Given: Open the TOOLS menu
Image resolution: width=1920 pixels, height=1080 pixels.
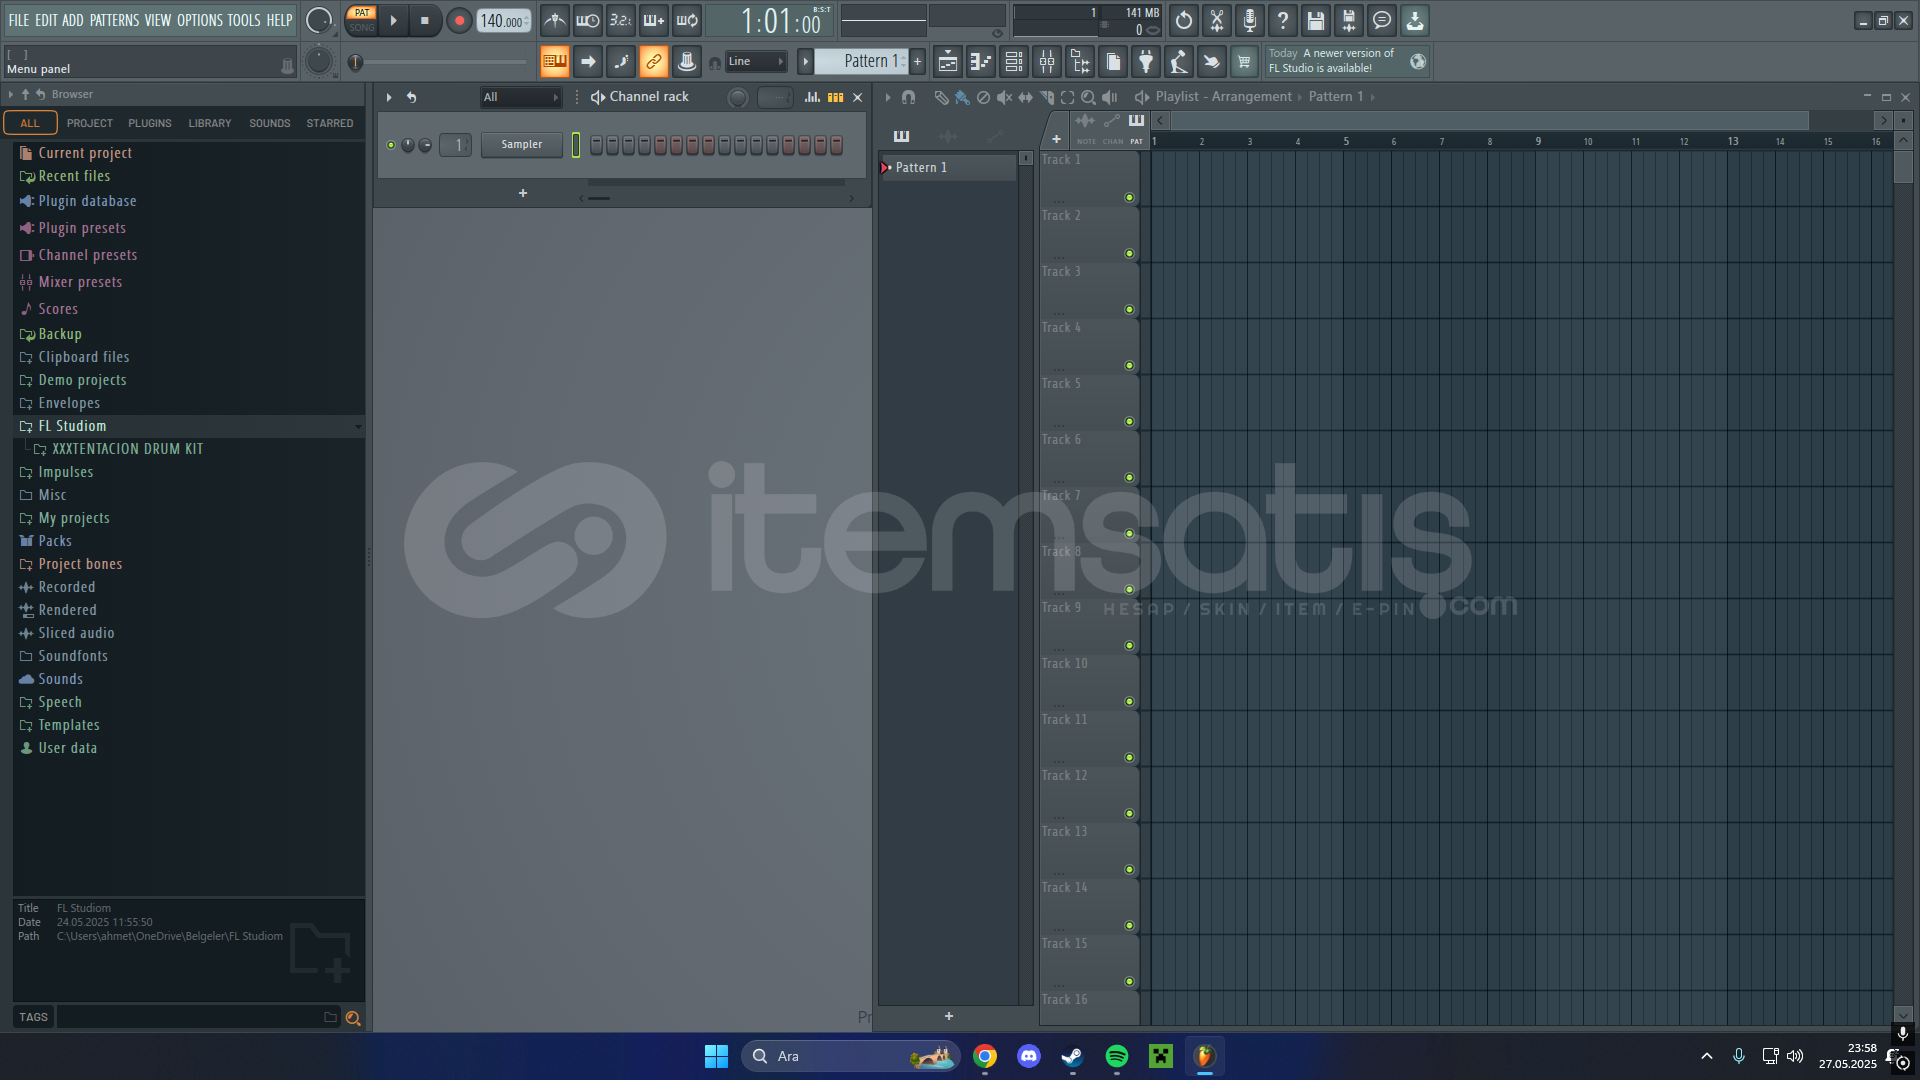Looking at the screenshot, I should click(x=243, y=20).
